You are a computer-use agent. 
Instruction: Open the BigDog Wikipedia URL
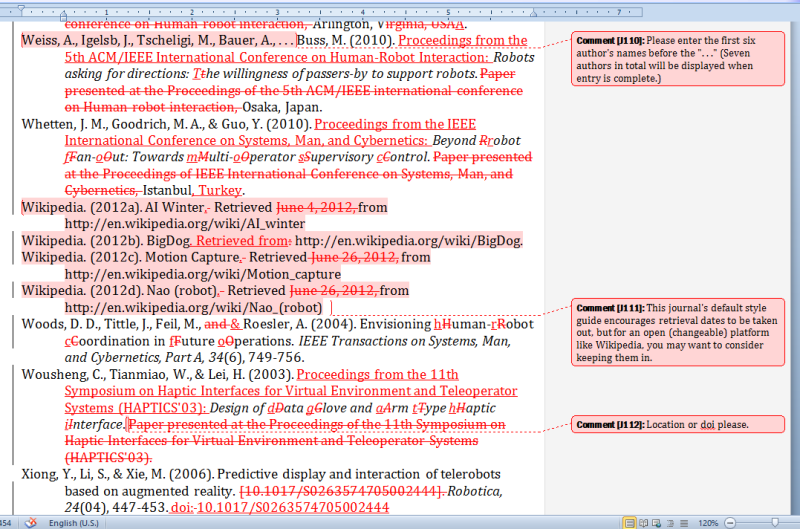409,241
